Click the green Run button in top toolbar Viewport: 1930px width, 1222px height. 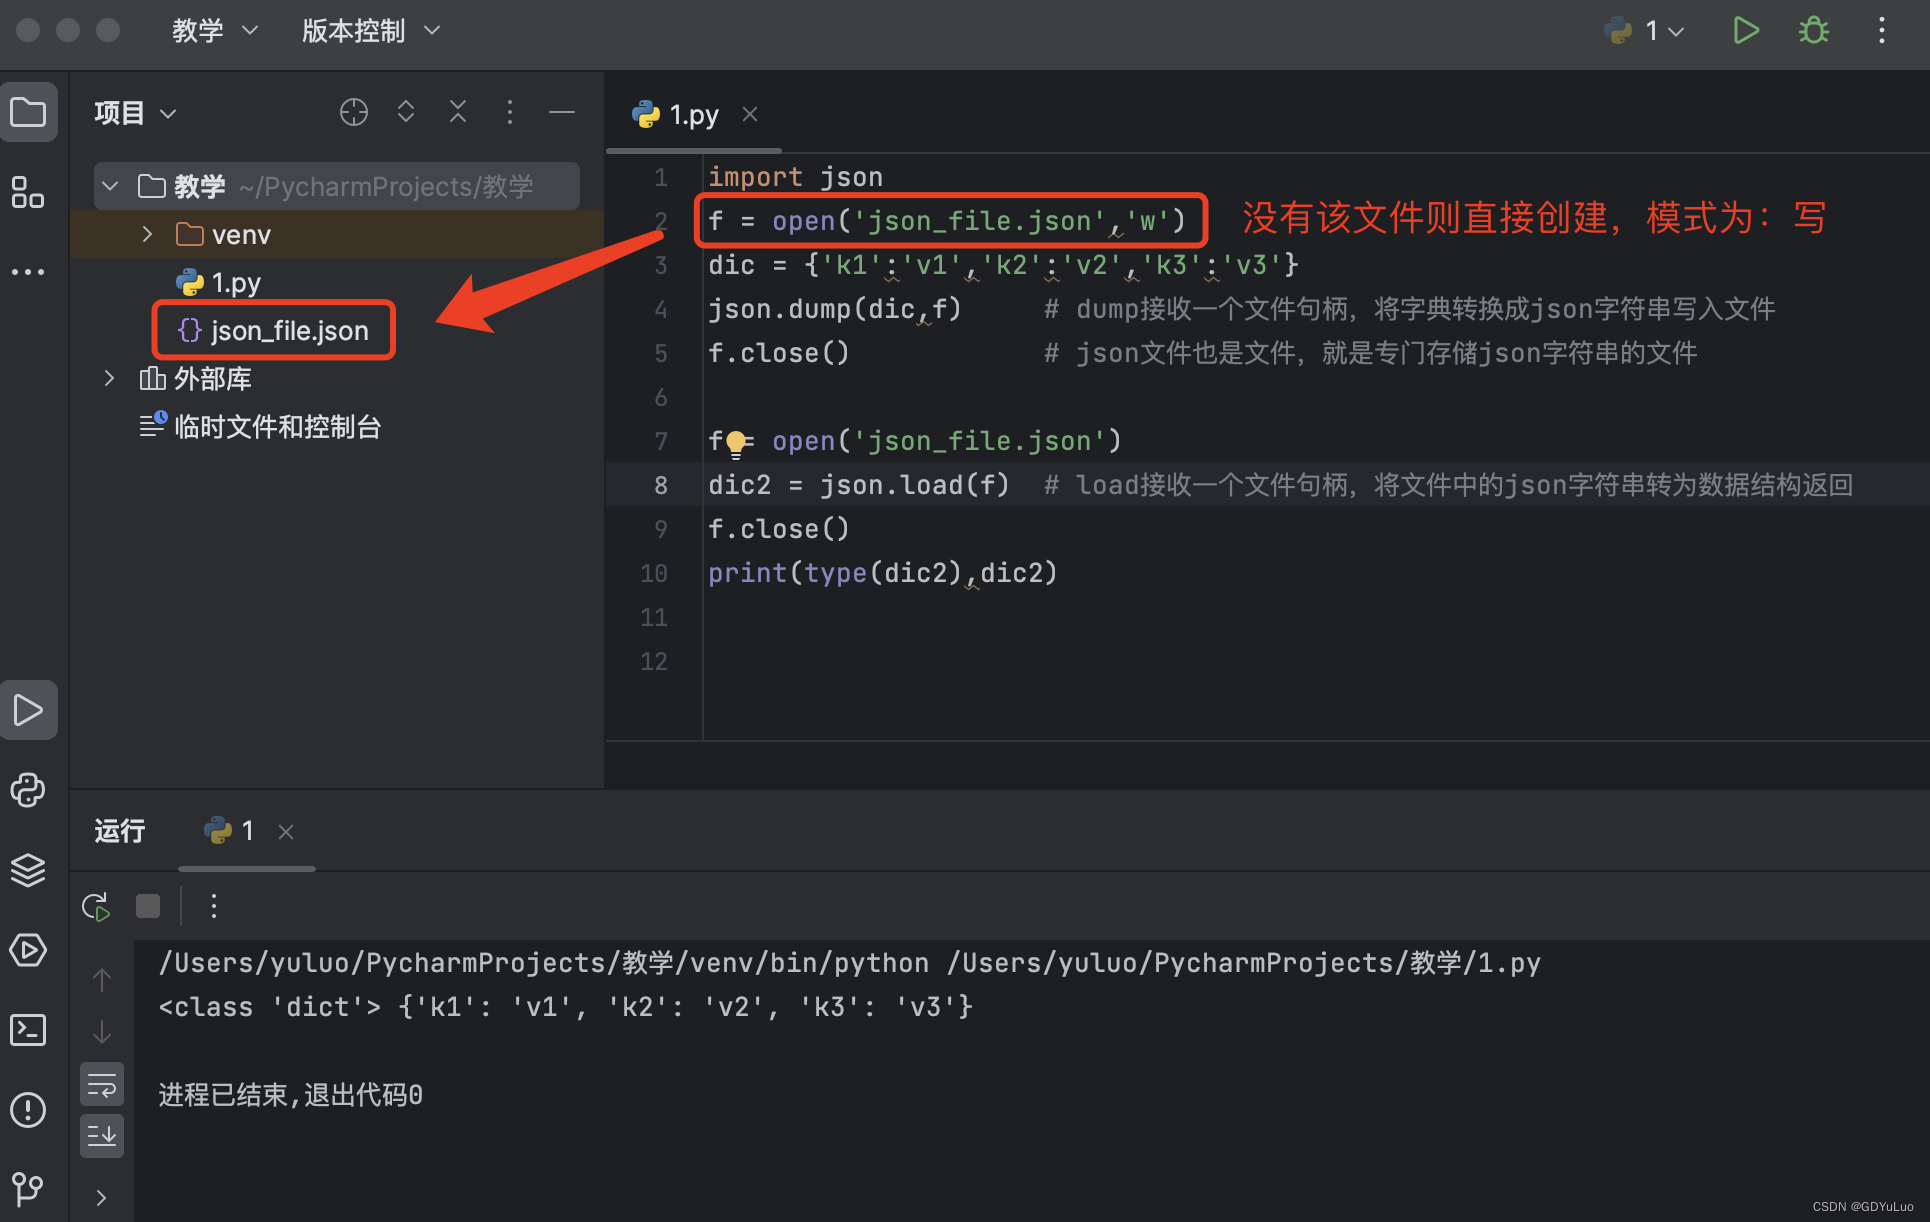(x=1745, y=31)
